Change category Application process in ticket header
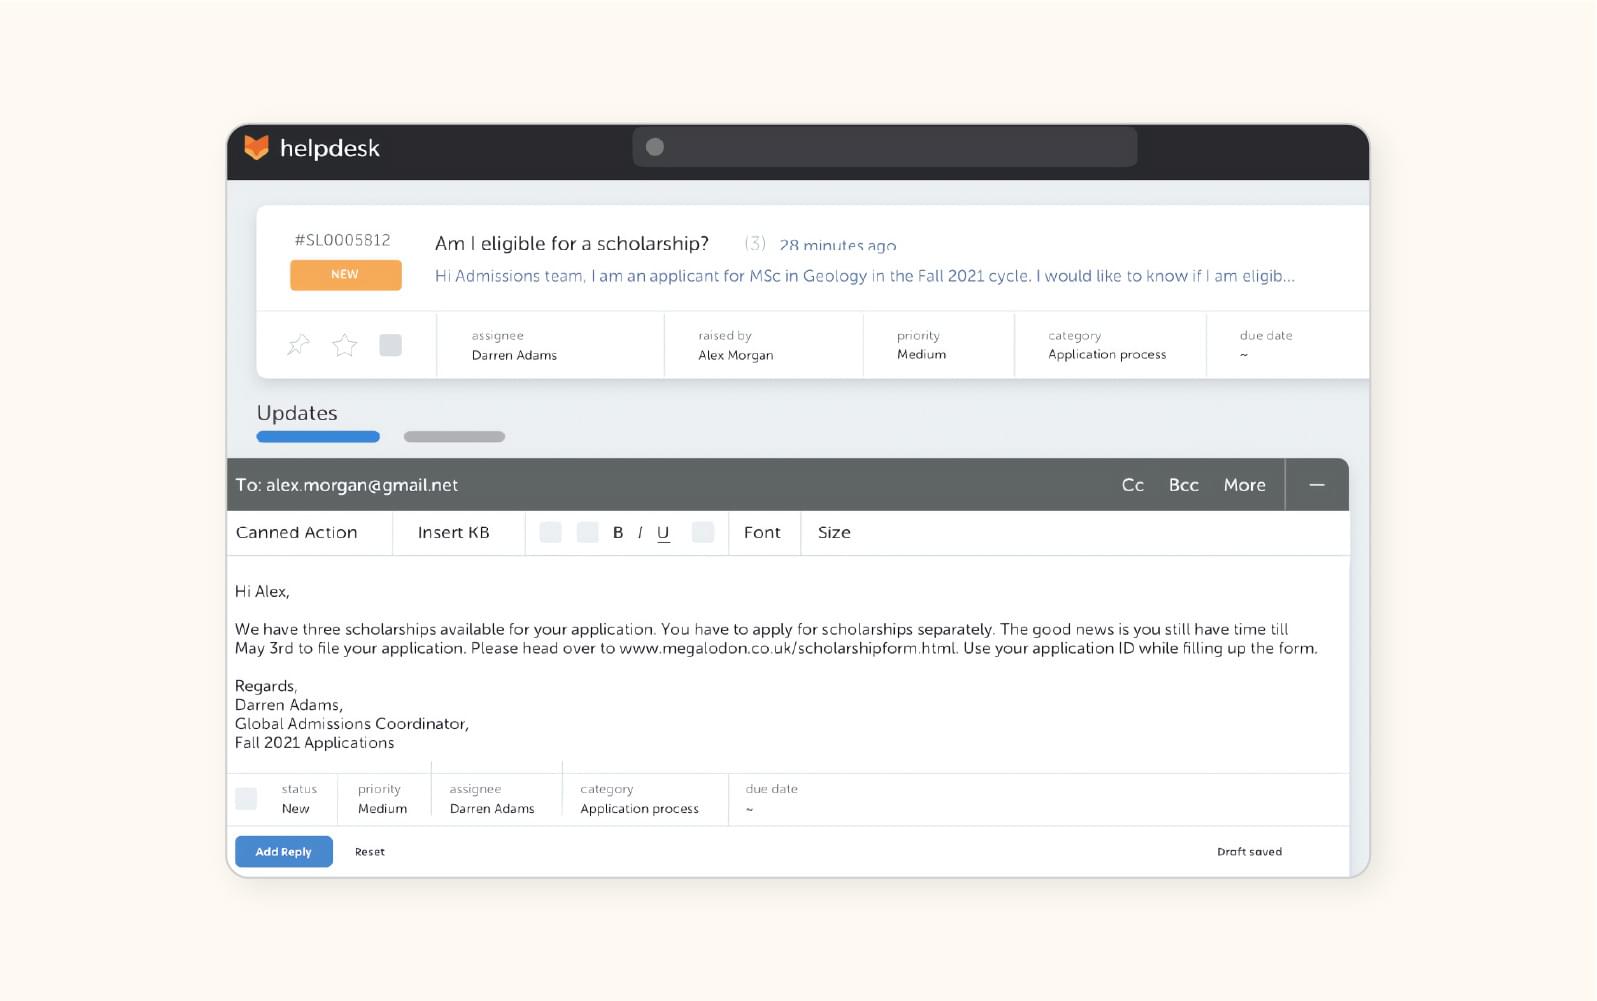1597x1001 pixels. pyautogui.click(x=1107, y=345)
